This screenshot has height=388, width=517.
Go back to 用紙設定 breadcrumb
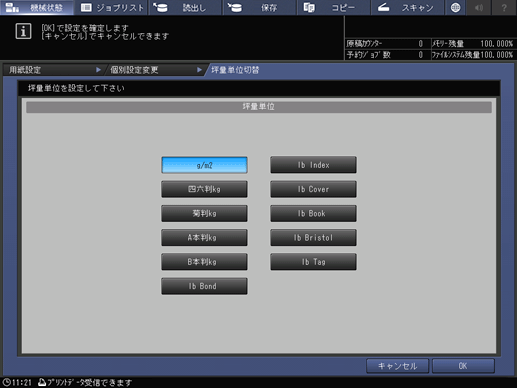[x=53, y=70]
